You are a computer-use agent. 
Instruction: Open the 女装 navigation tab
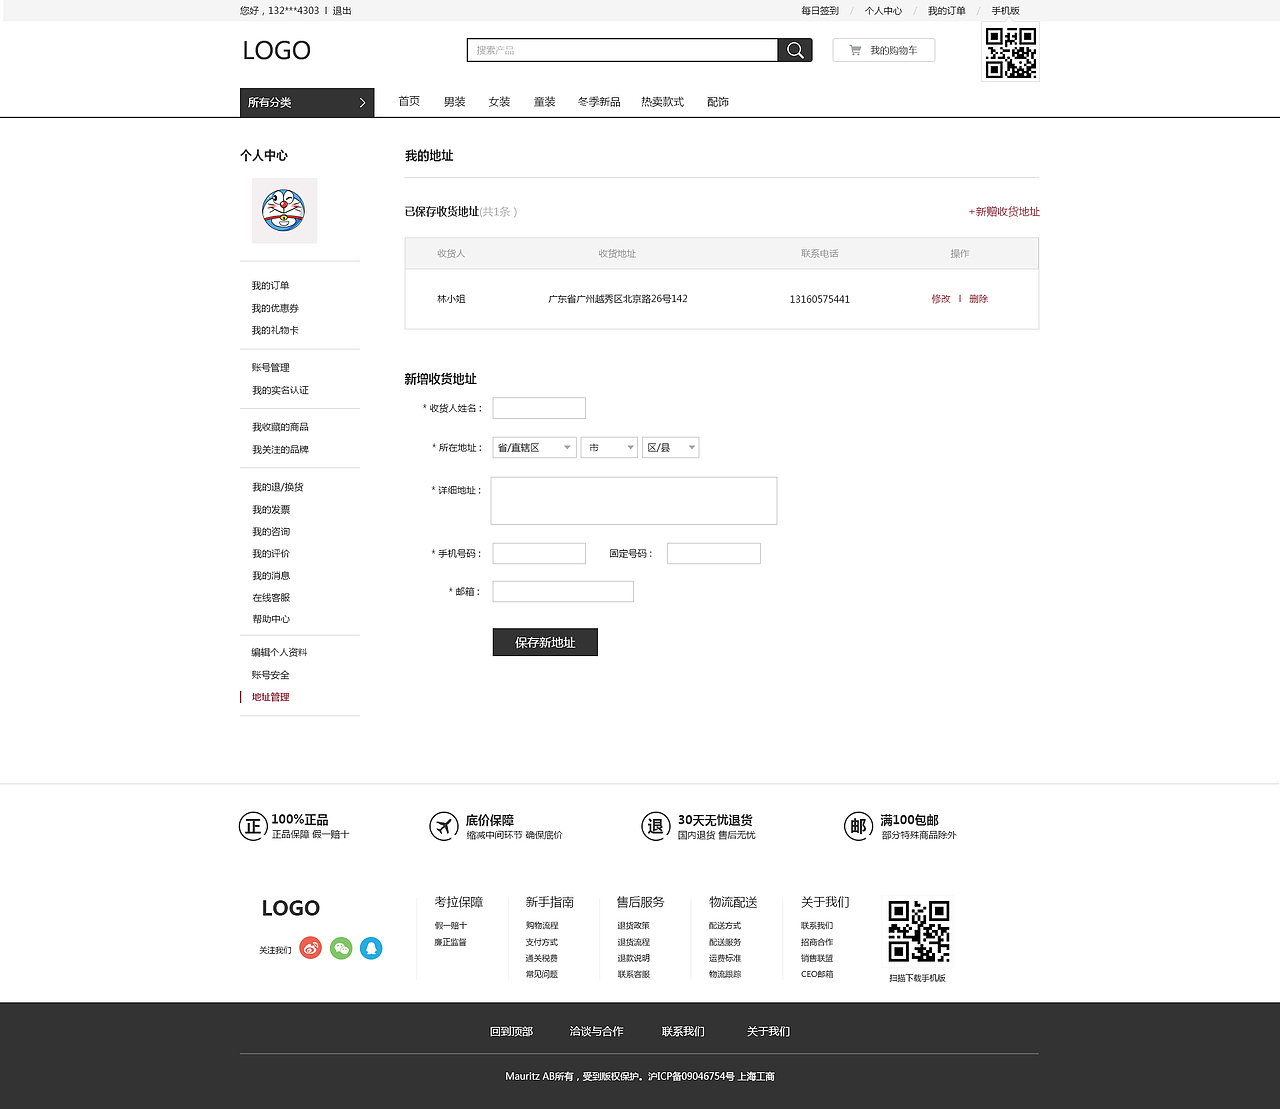pos(499,102)
